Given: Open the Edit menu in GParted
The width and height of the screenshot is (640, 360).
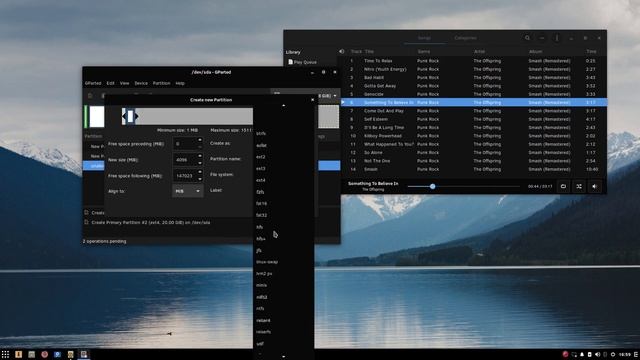Looking at the screenshot, I should pos(111,83).
